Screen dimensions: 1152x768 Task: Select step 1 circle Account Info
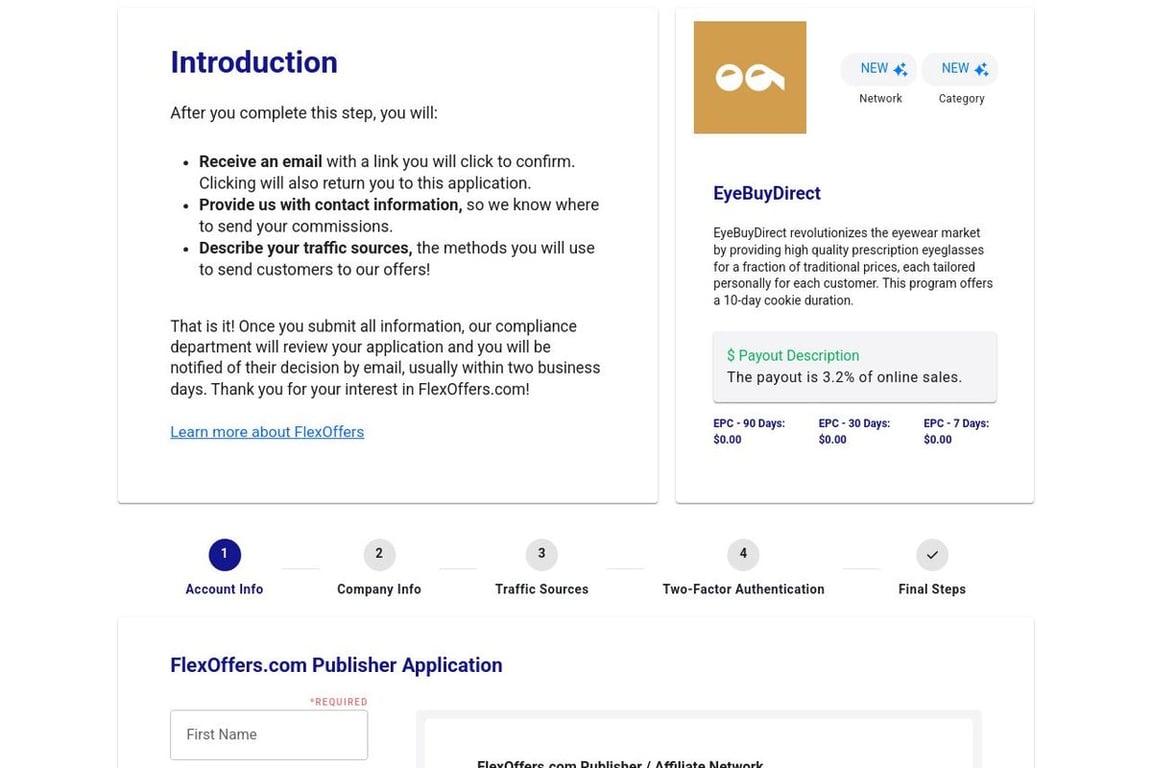pyautogui.click(x=224, y=554)
